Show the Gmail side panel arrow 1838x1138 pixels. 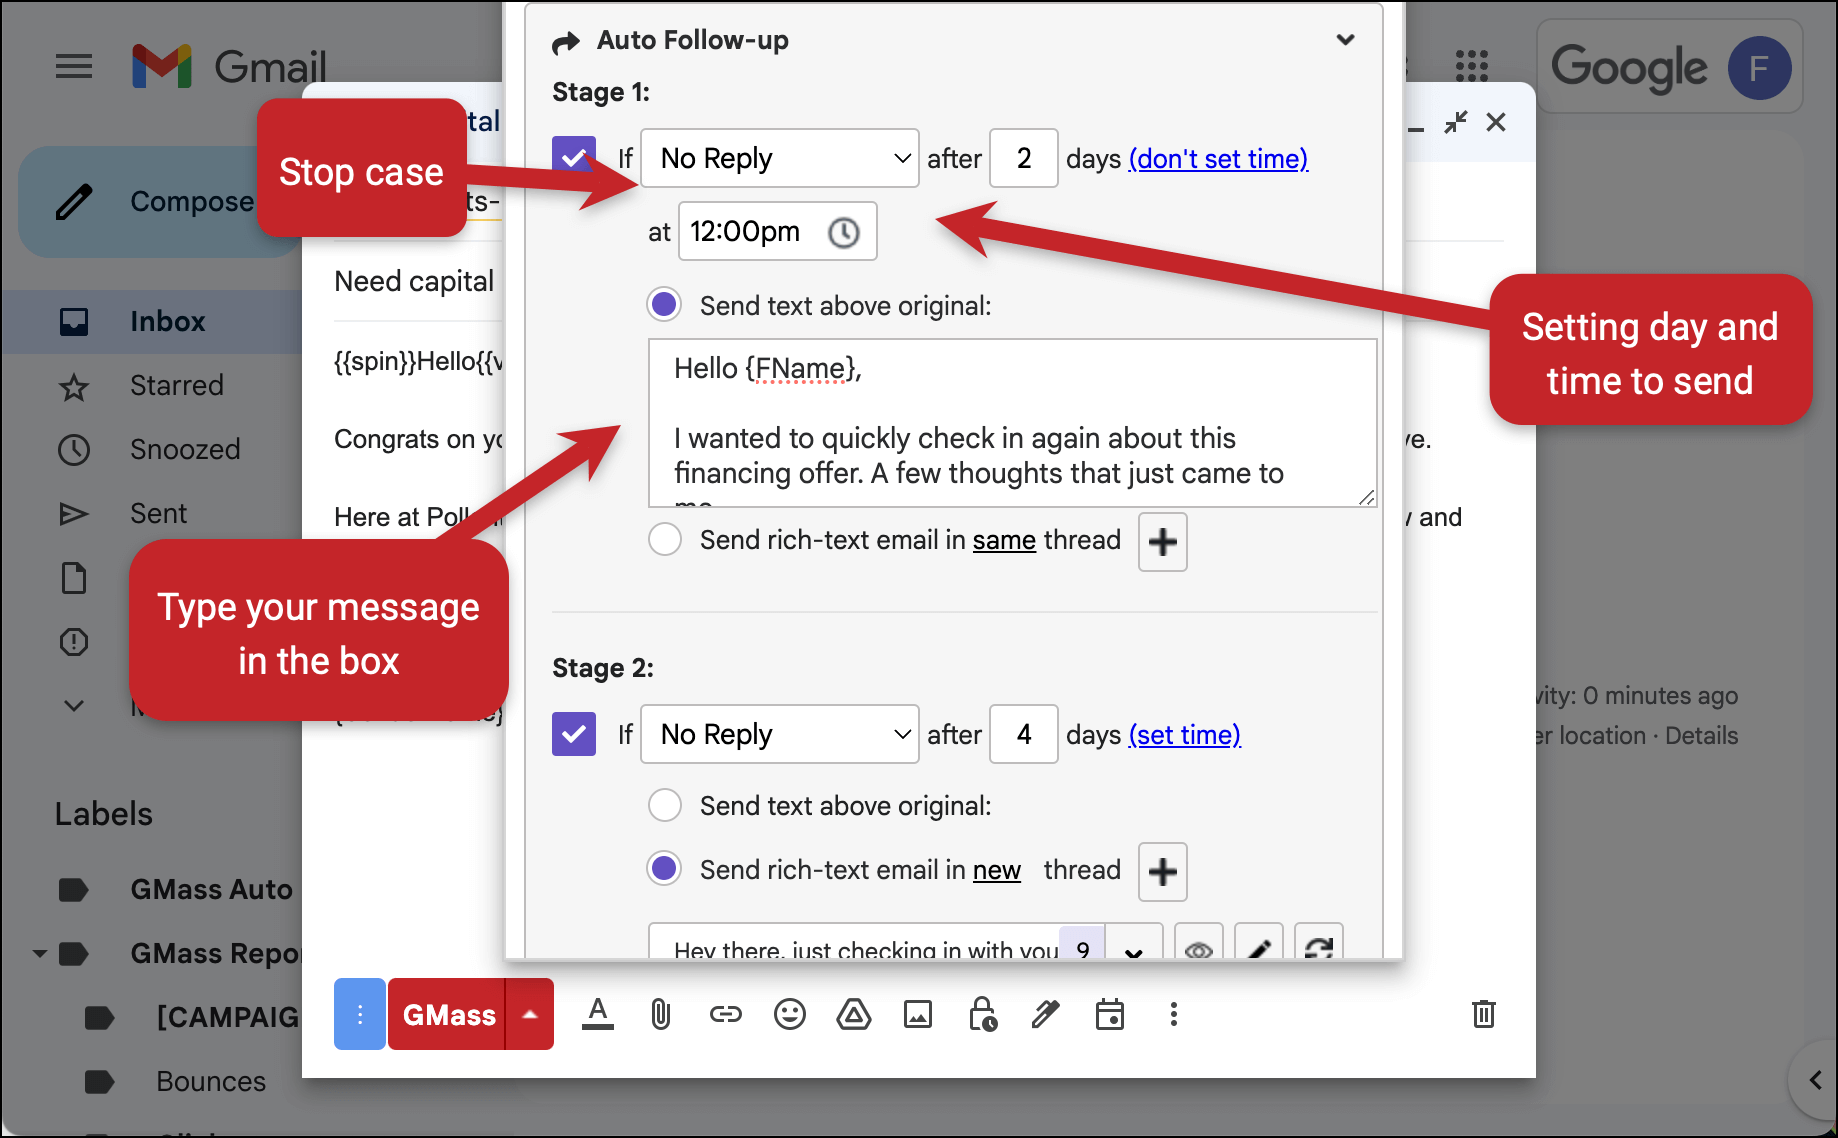click(x=1815, y=1080)
